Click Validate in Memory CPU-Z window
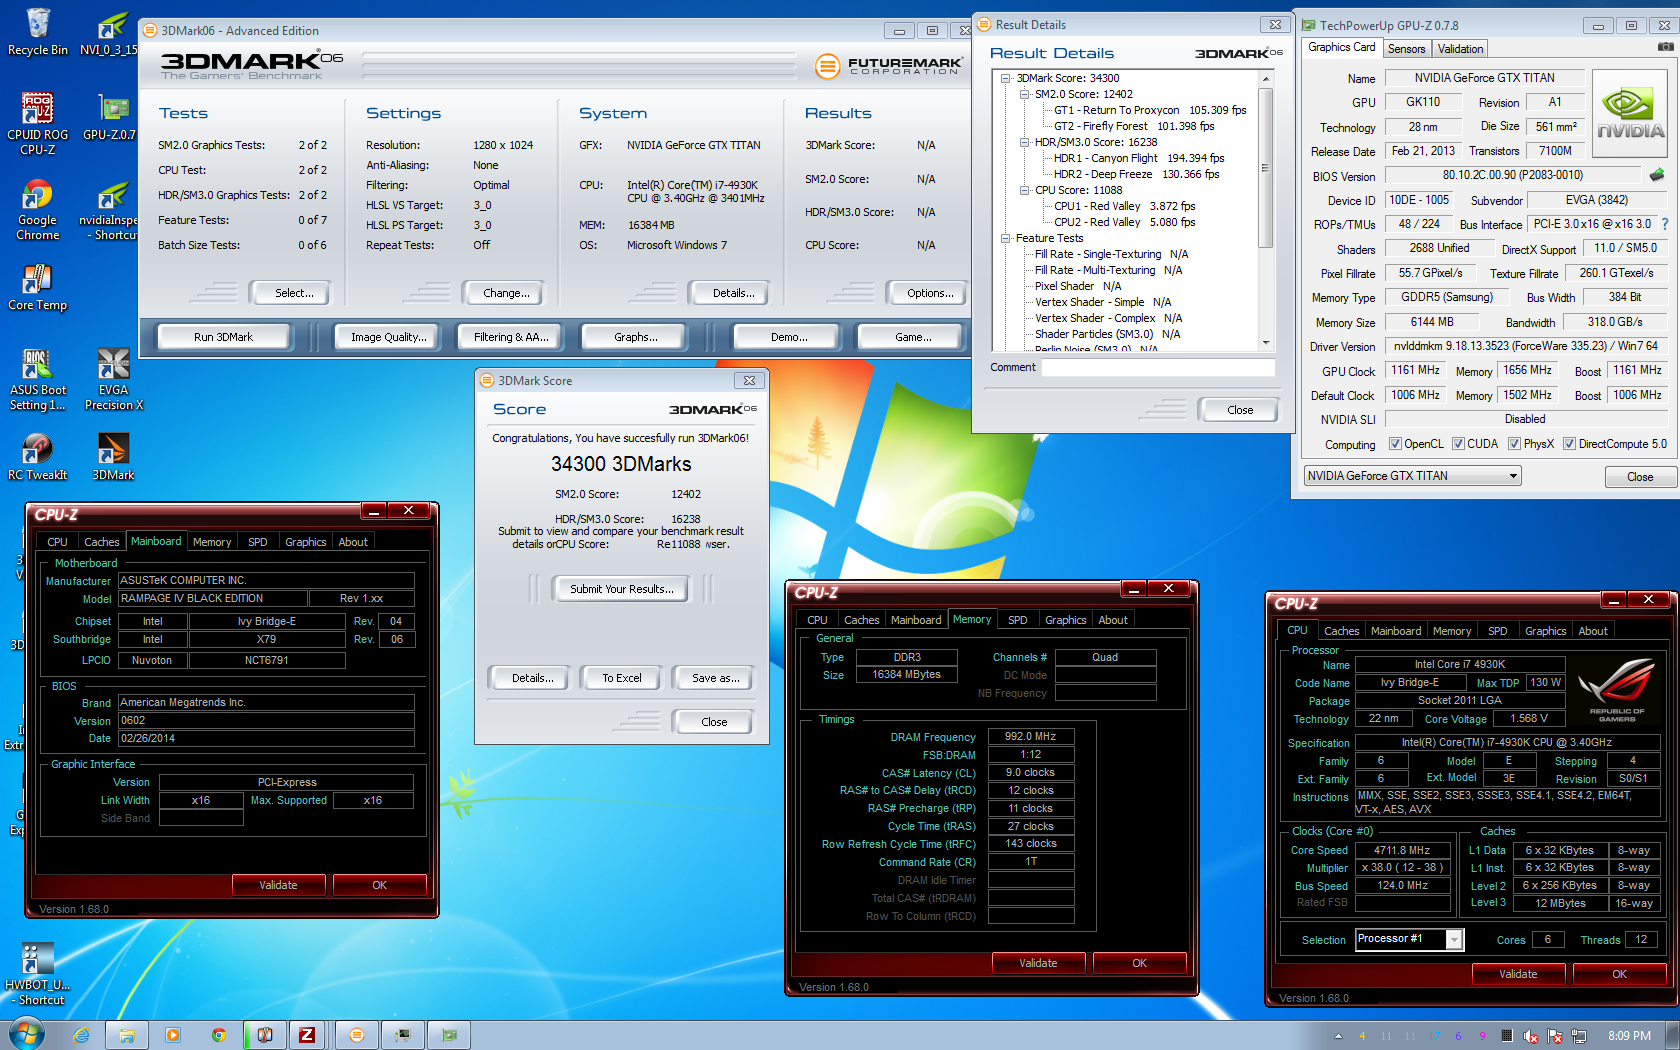This screenshot has width=1680, height=1050. (1038, 963)
